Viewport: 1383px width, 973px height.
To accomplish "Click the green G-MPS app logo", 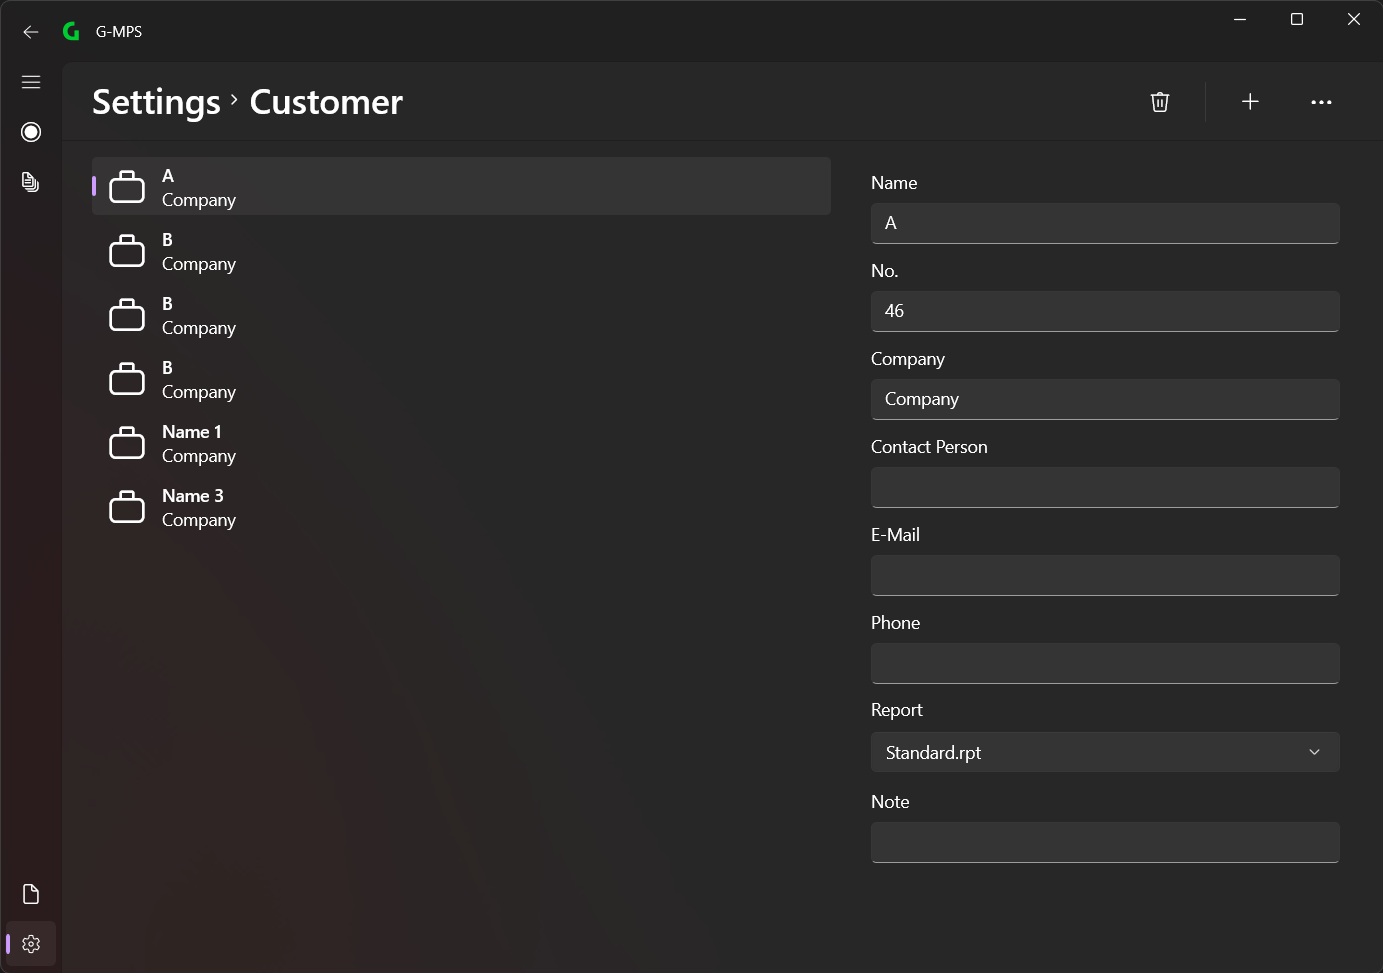I will tap(71, 32).
